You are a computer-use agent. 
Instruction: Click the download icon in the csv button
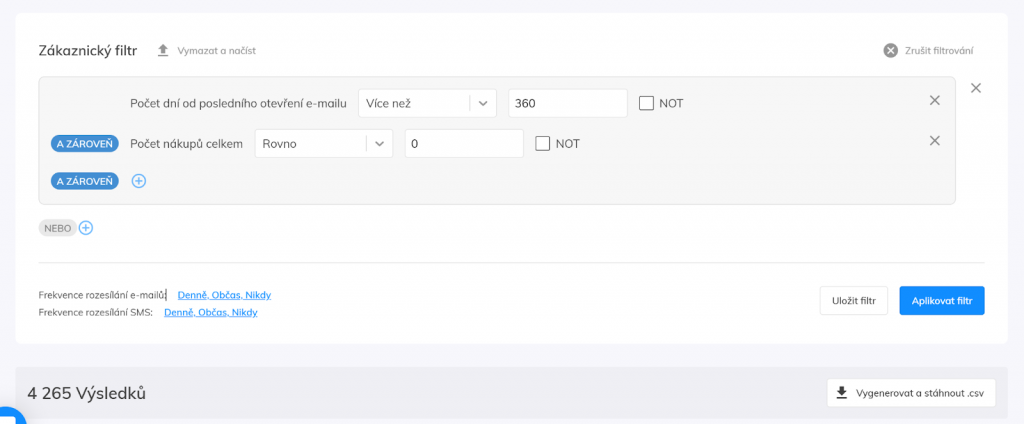[x=842, y=393]
